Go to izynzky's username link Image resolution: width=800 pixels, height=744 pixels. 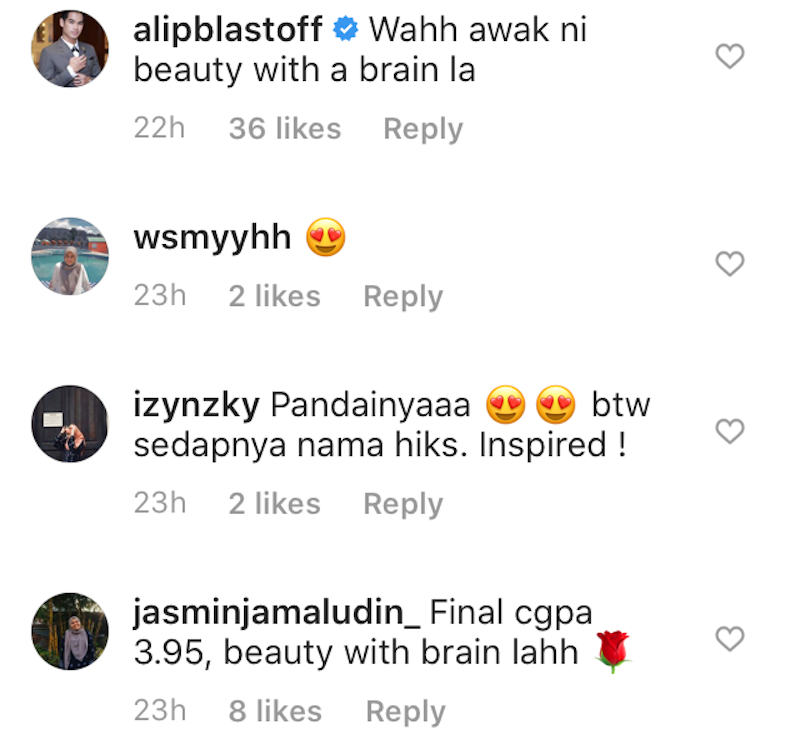[x=196, y=406]
